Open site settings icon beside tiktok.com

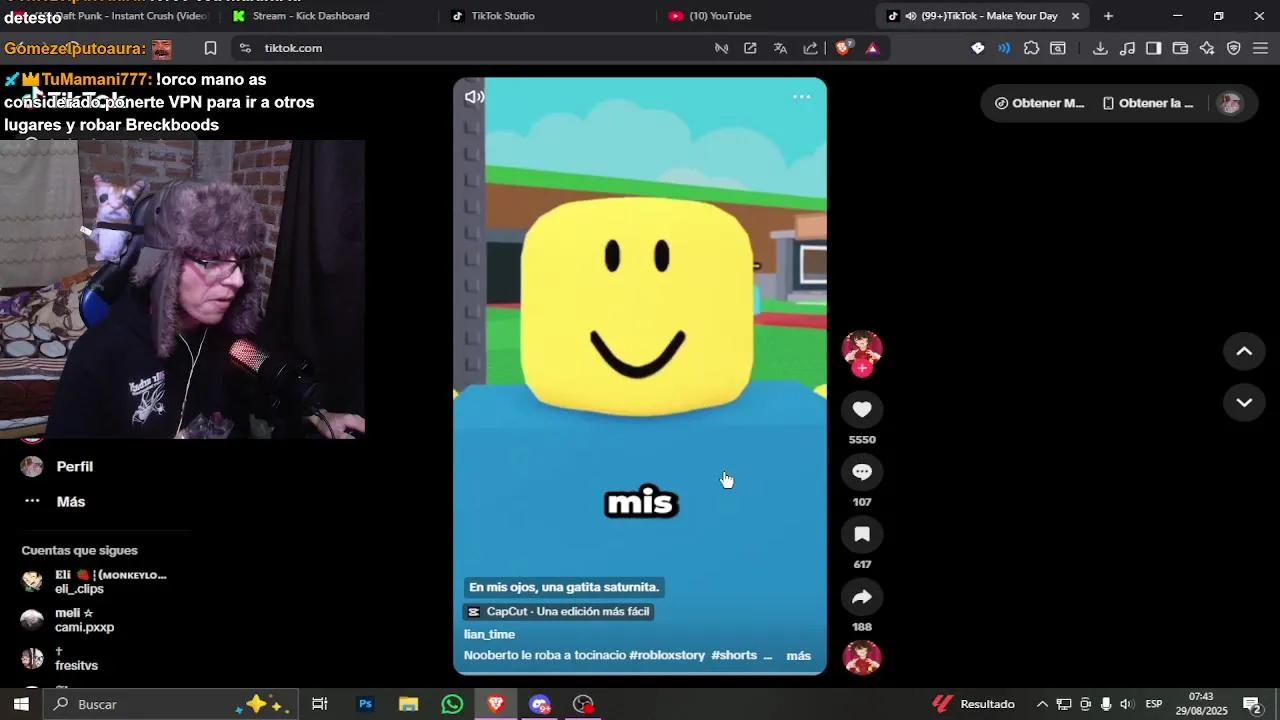click(x=245, y=48)
